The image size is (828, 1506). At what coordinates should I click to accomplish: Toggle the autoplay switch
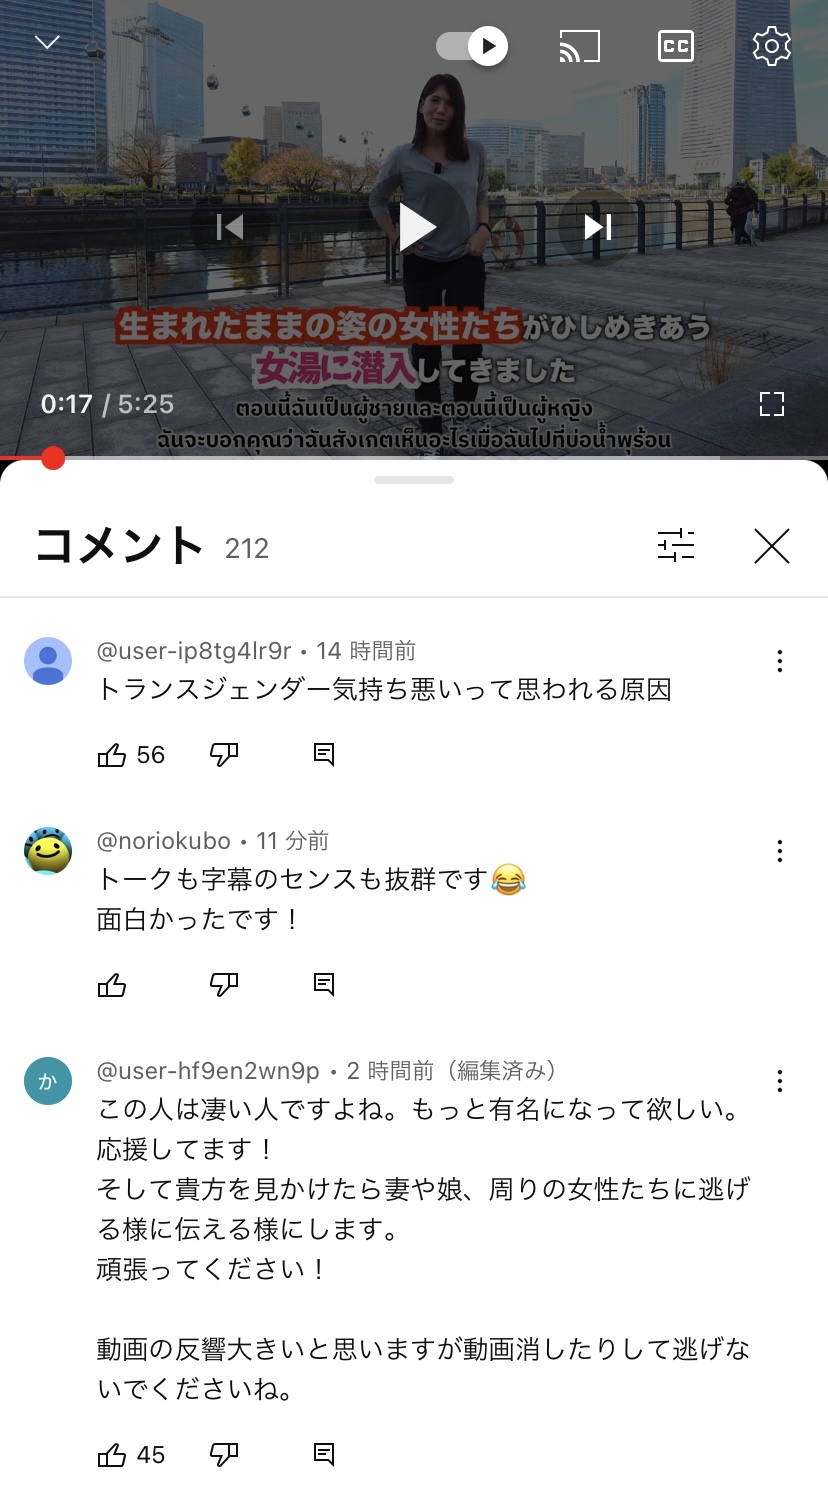click(x=472, y=46)
